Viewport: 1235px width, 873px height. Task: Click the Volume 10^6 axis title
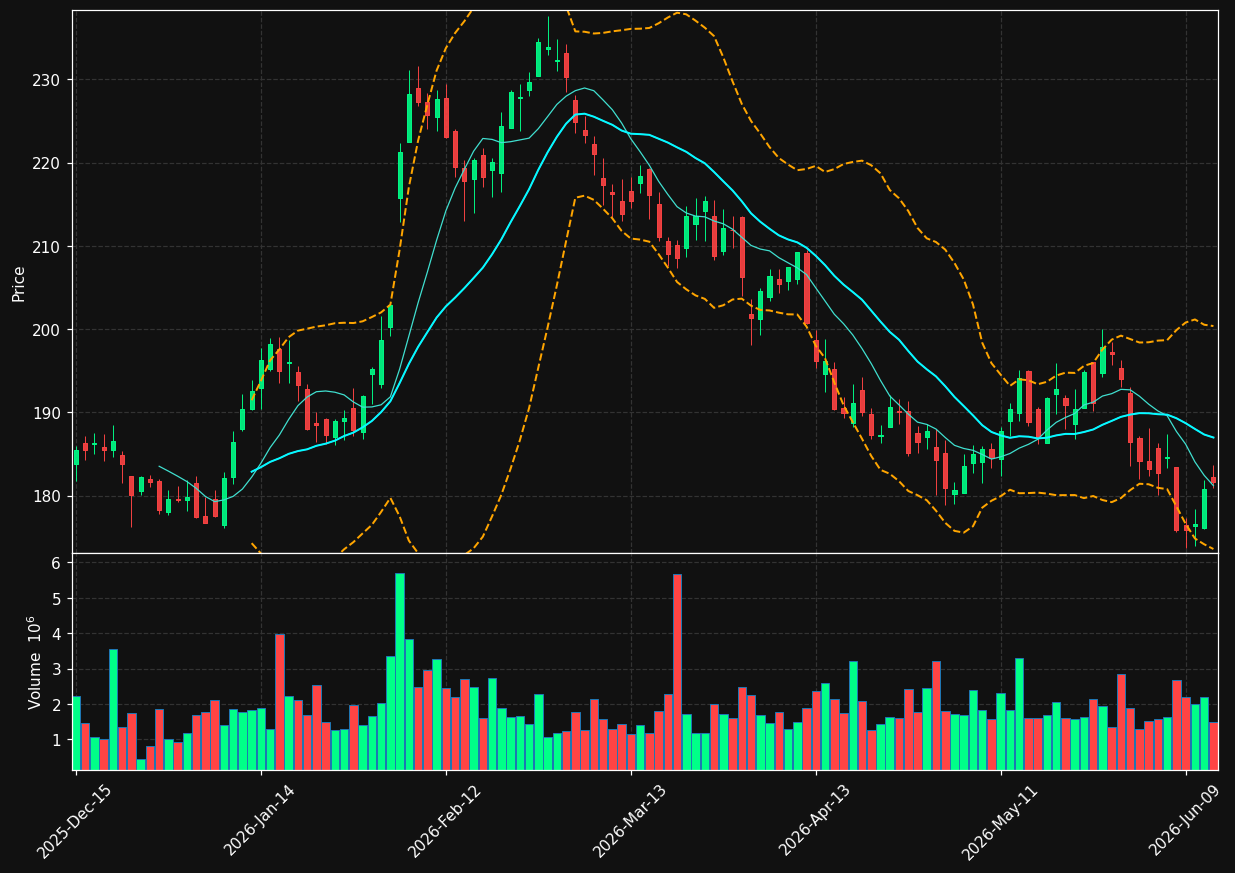click(x=34, y=662)
